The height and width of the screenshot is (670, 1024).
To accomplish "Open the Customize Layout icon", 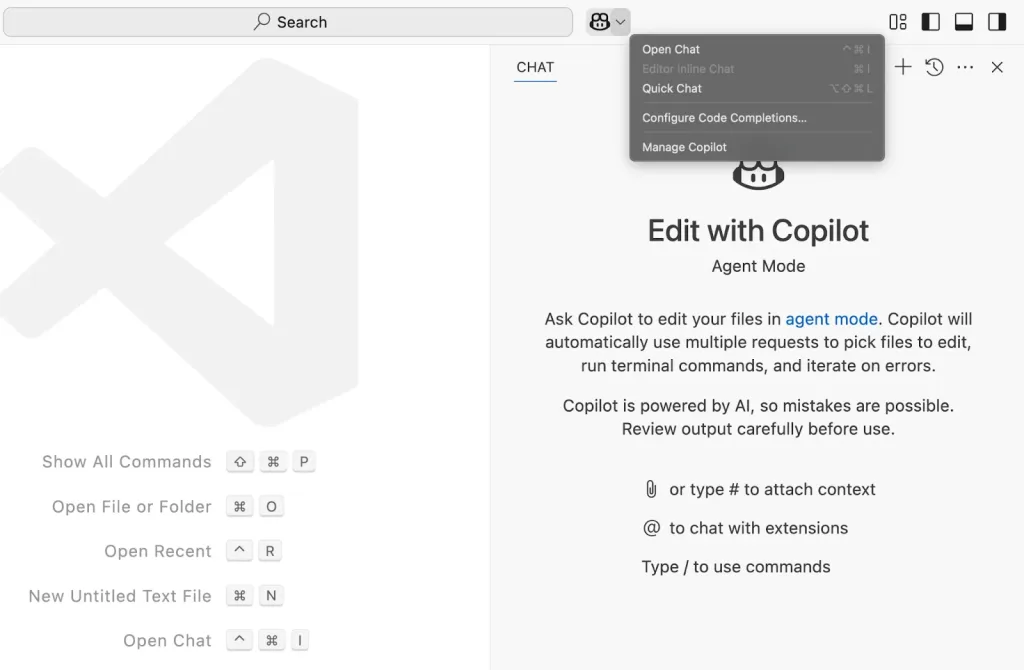I will (898, 22).
